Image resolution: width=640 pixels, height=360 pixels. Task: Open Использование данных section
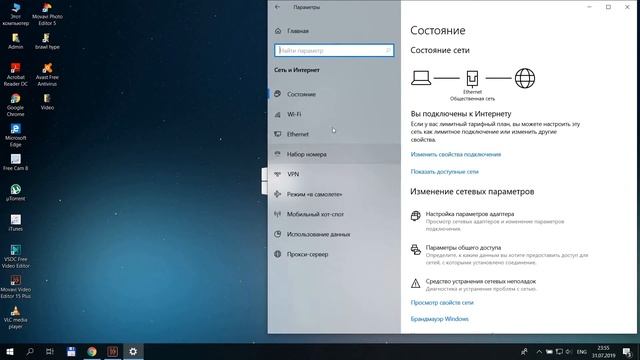pyautogui.click(x=334, y=234)
